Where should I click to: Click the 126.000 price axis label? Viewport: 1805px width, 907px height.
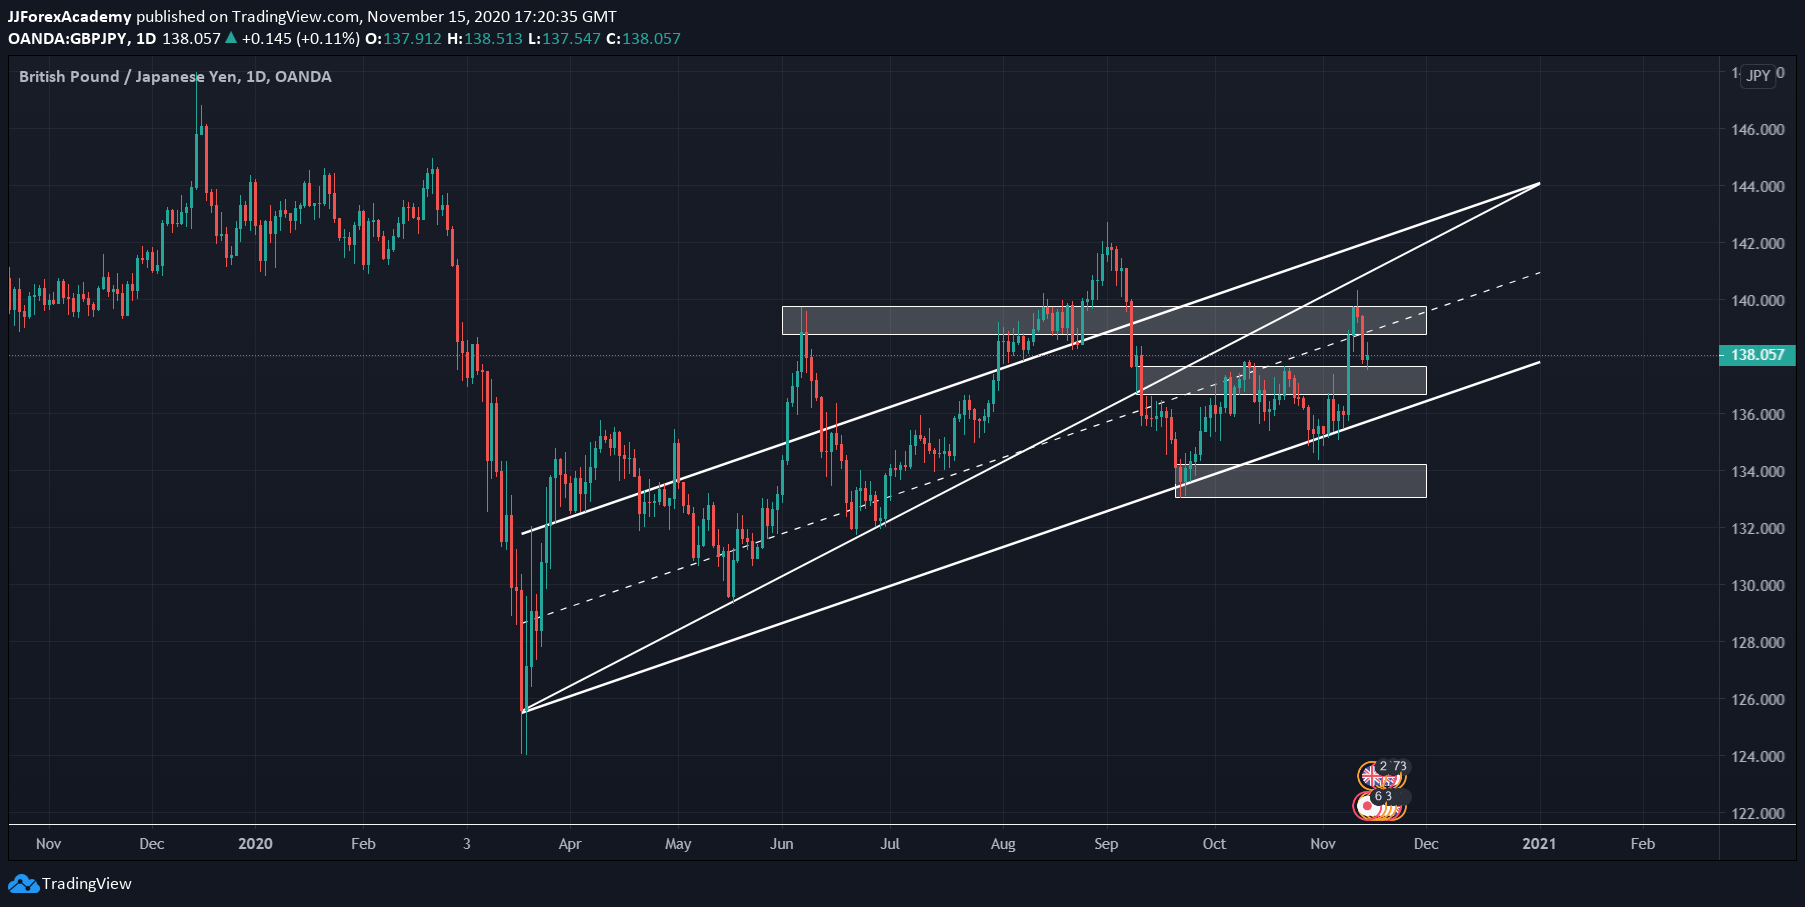click(x=1758, y=700)
